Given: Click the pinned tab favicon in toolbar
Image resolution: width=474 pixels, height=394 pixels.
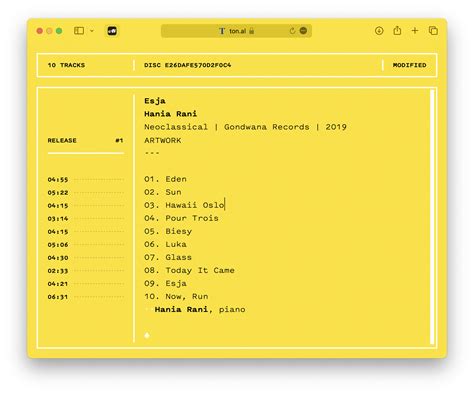Looking at the screenshot, I should [x=112, y=31].
